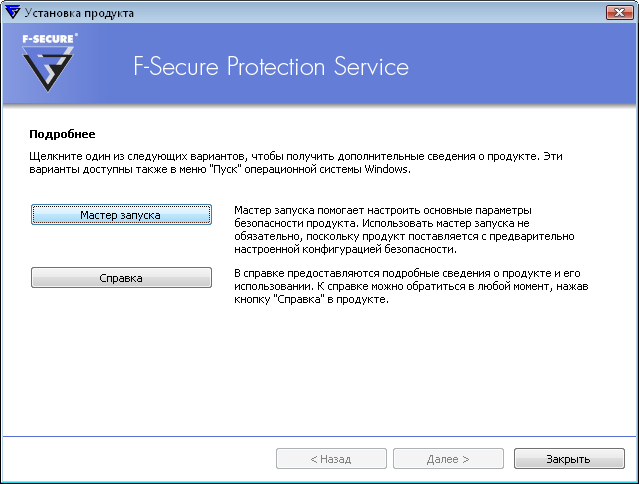The height and width of the screenshot is (484, 639).
Task: Click the empty blue banner area right of the title
Action: (x=530, y=68)
